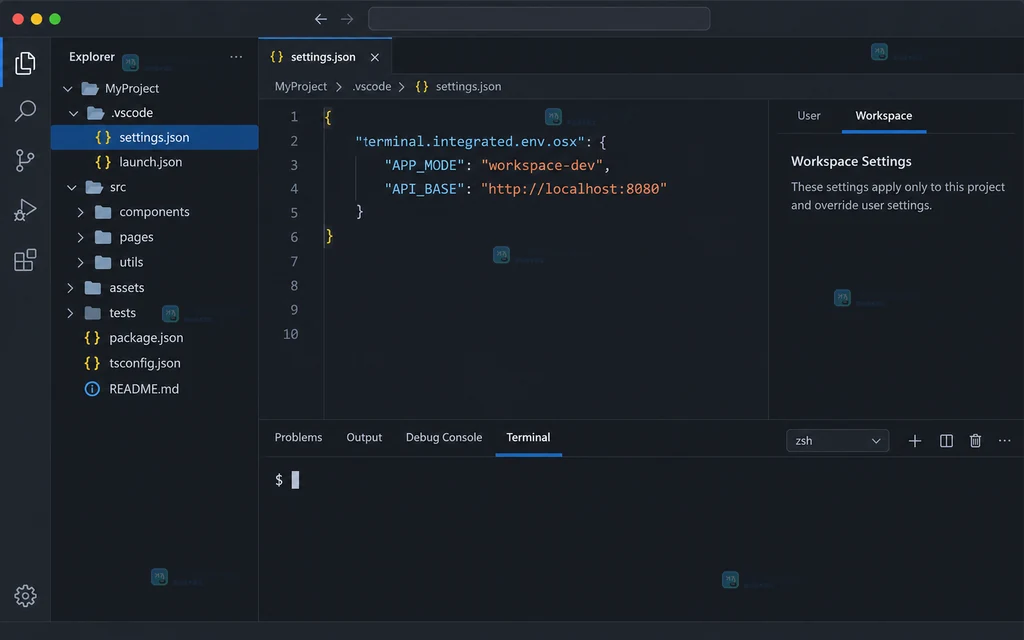Select the Workspace settings tab
Screen dimensions: 1024x640
(x=884, y=116)
